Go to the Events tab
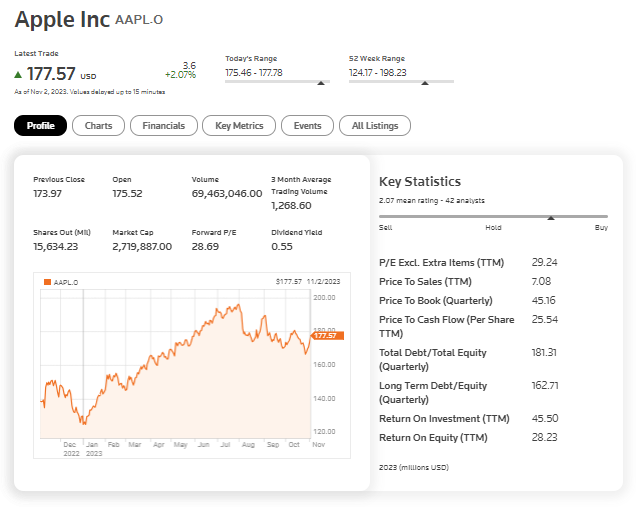The height and width of the screenshot is (514, 636). 307,126
